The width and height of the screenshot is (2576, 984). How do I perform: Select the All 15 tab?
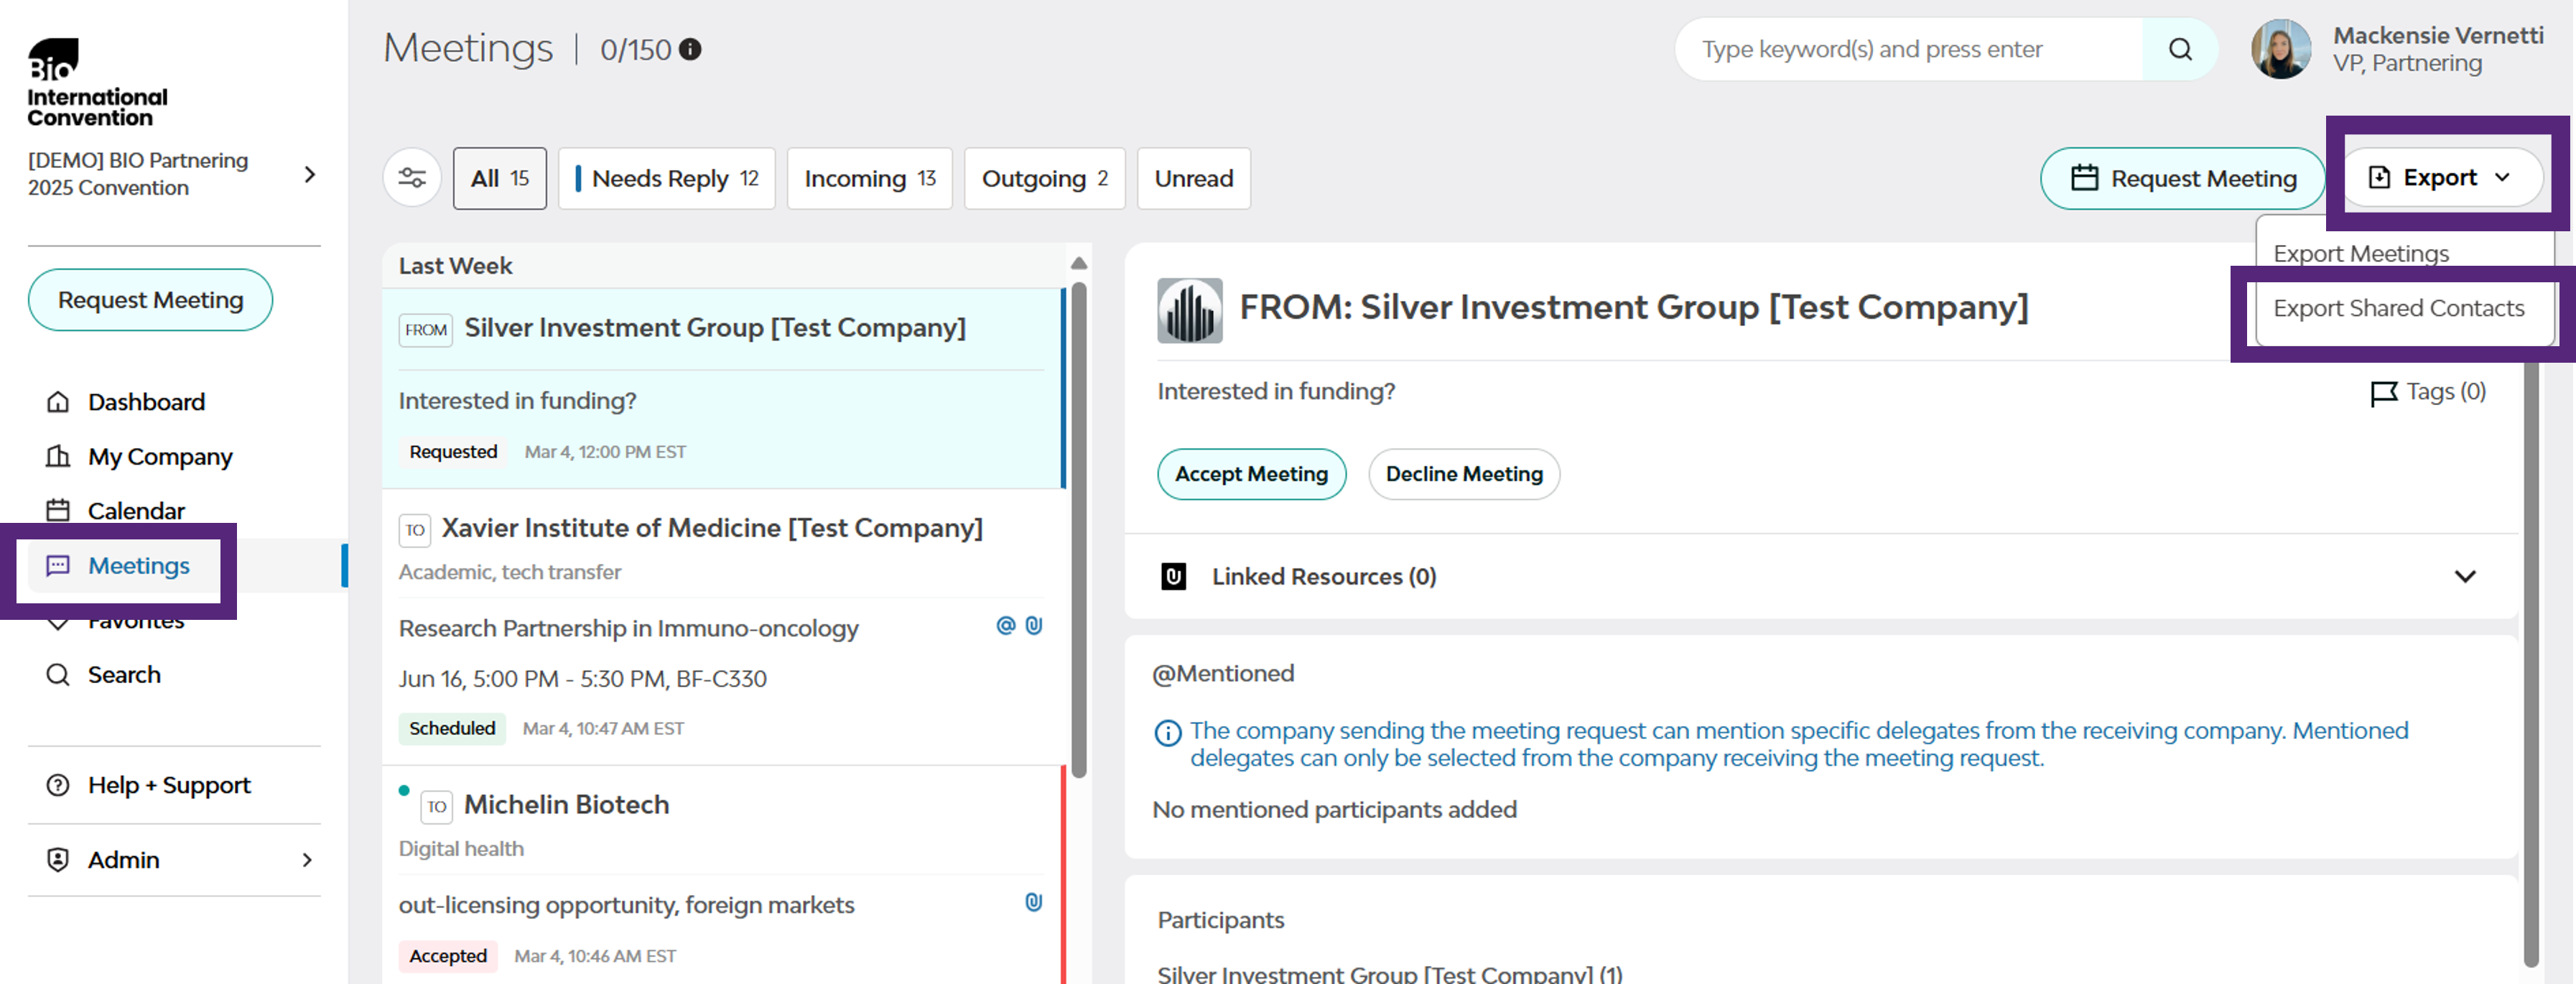click(500, 178)
